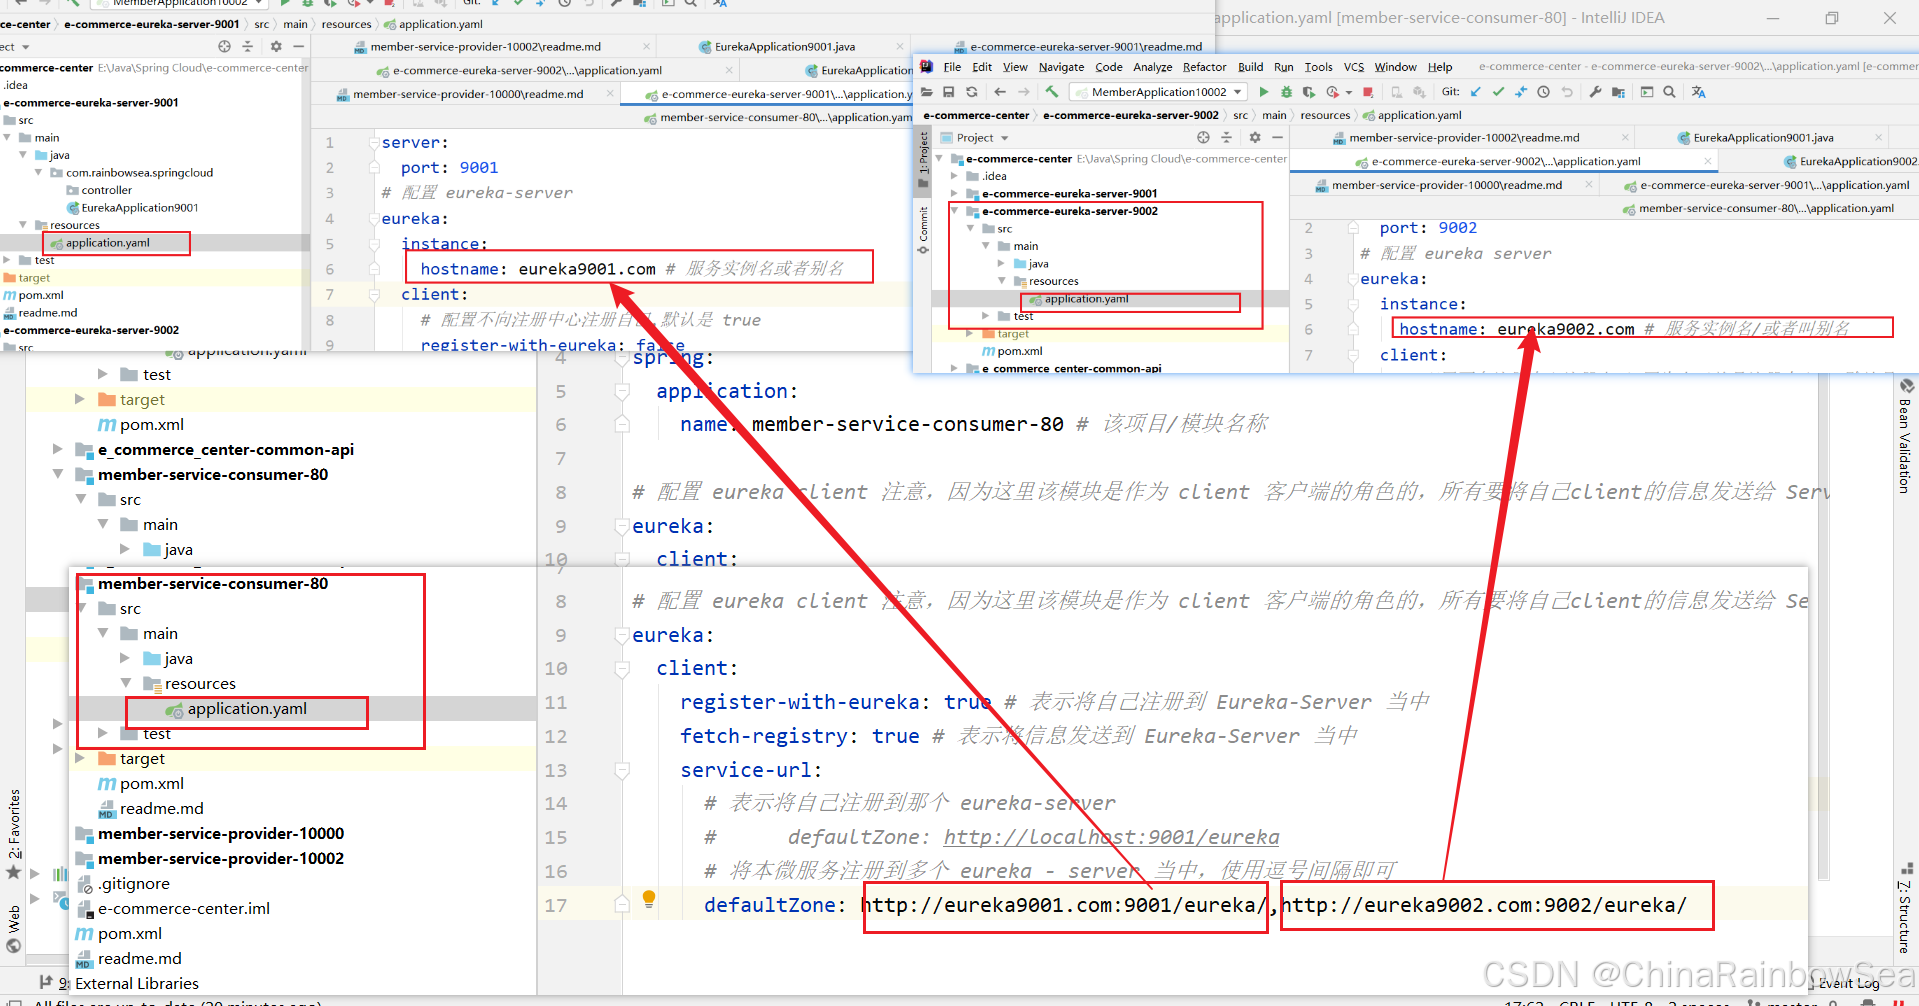Click the Synchronize icon in the right window toolbar
Screen dimensions: 1919x1006
[971, 92]
